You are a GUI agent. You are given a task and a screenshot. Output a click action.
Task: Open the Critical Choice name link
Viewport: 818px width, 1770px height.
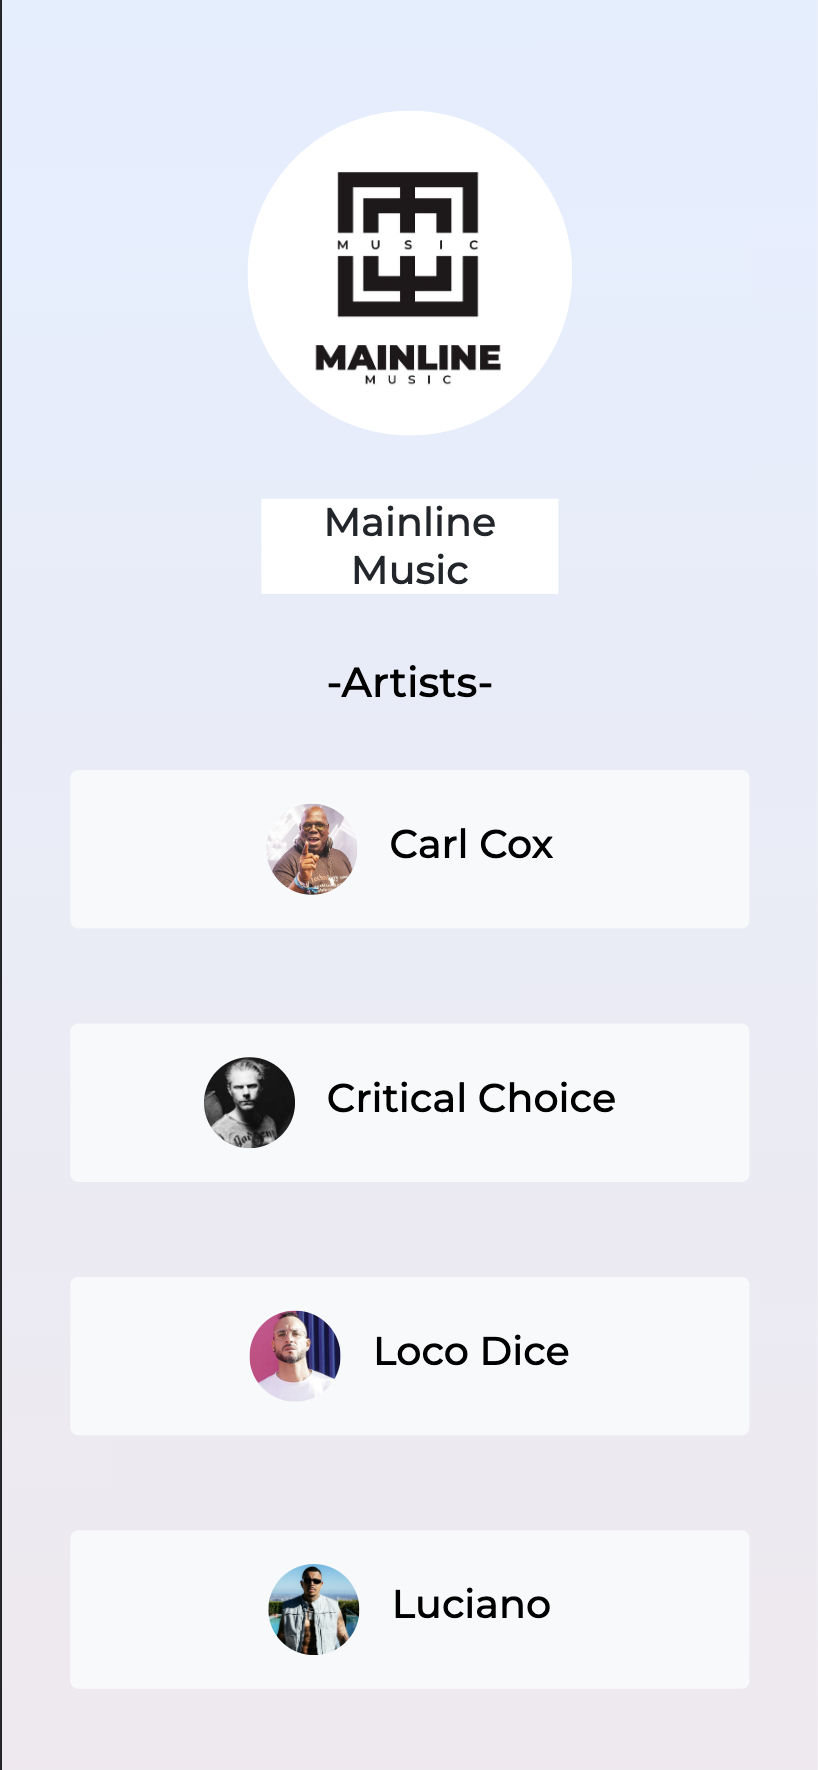point(471,1098)
